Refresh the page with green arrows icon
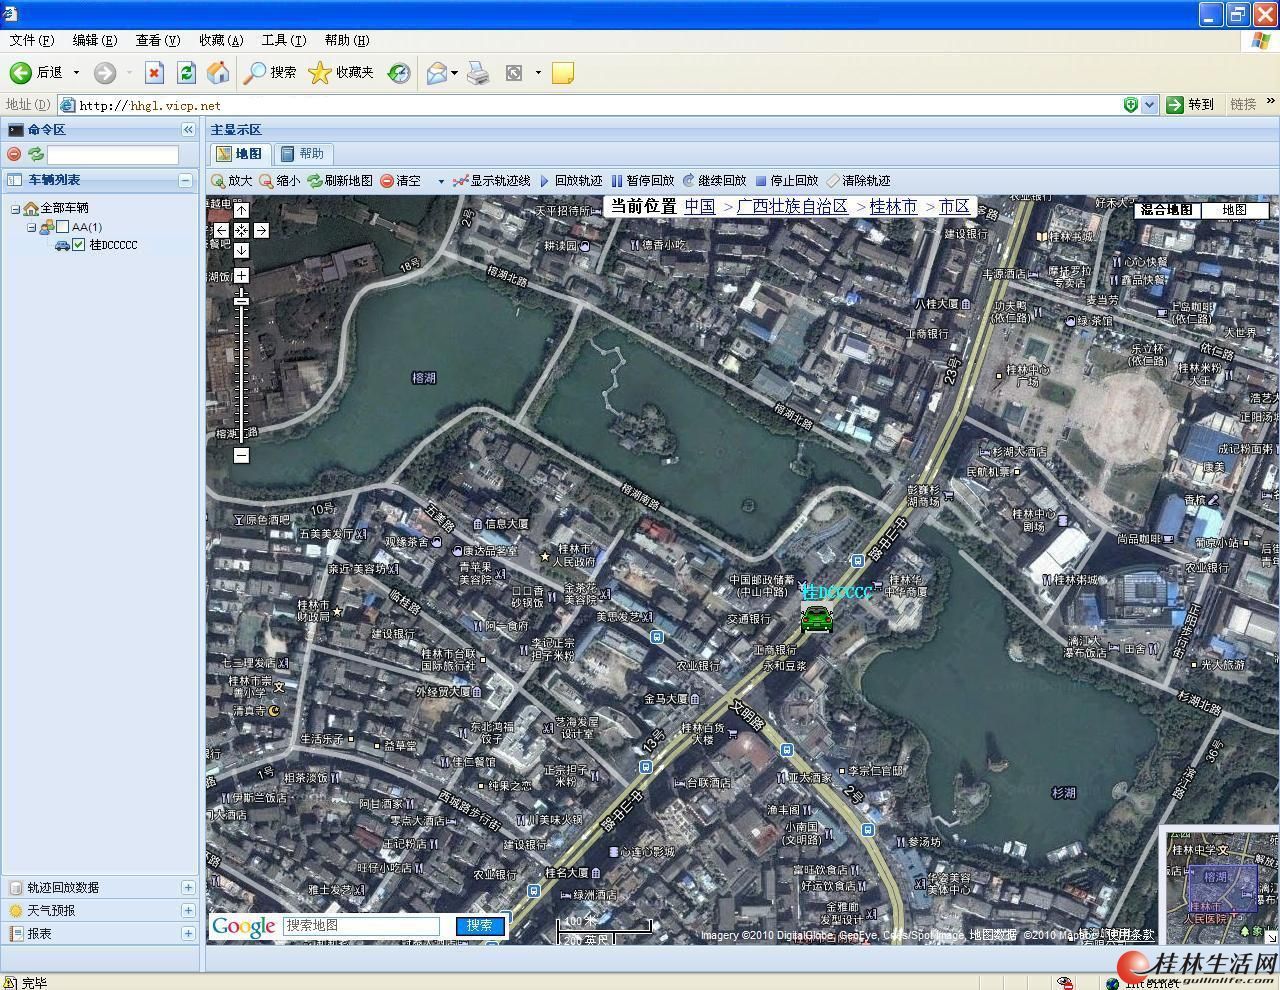Screen dimensions: 1280x990 point(186,72)
